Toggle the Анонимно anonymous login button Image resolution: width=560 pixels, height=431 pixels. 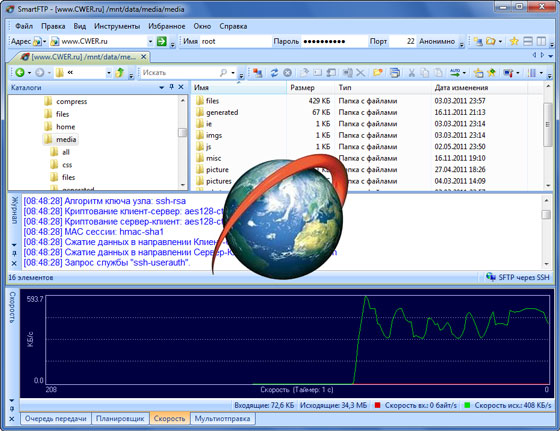click(x=437, y=41)
